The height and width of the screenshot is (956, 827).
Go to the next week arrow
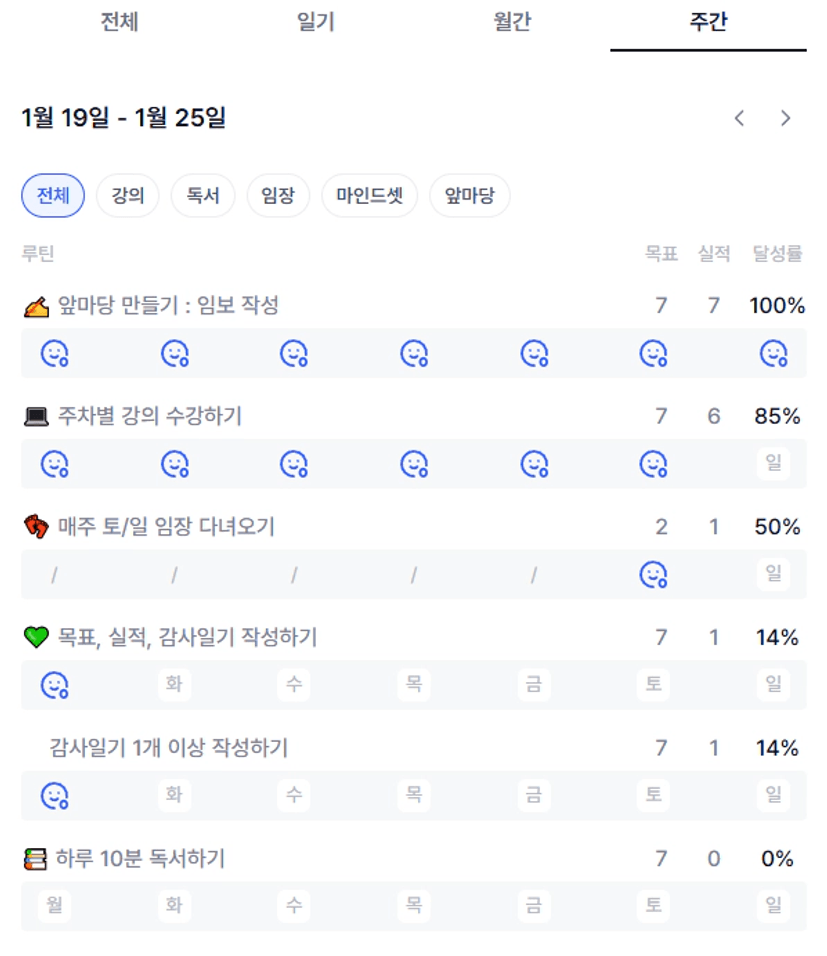point(785,118)
